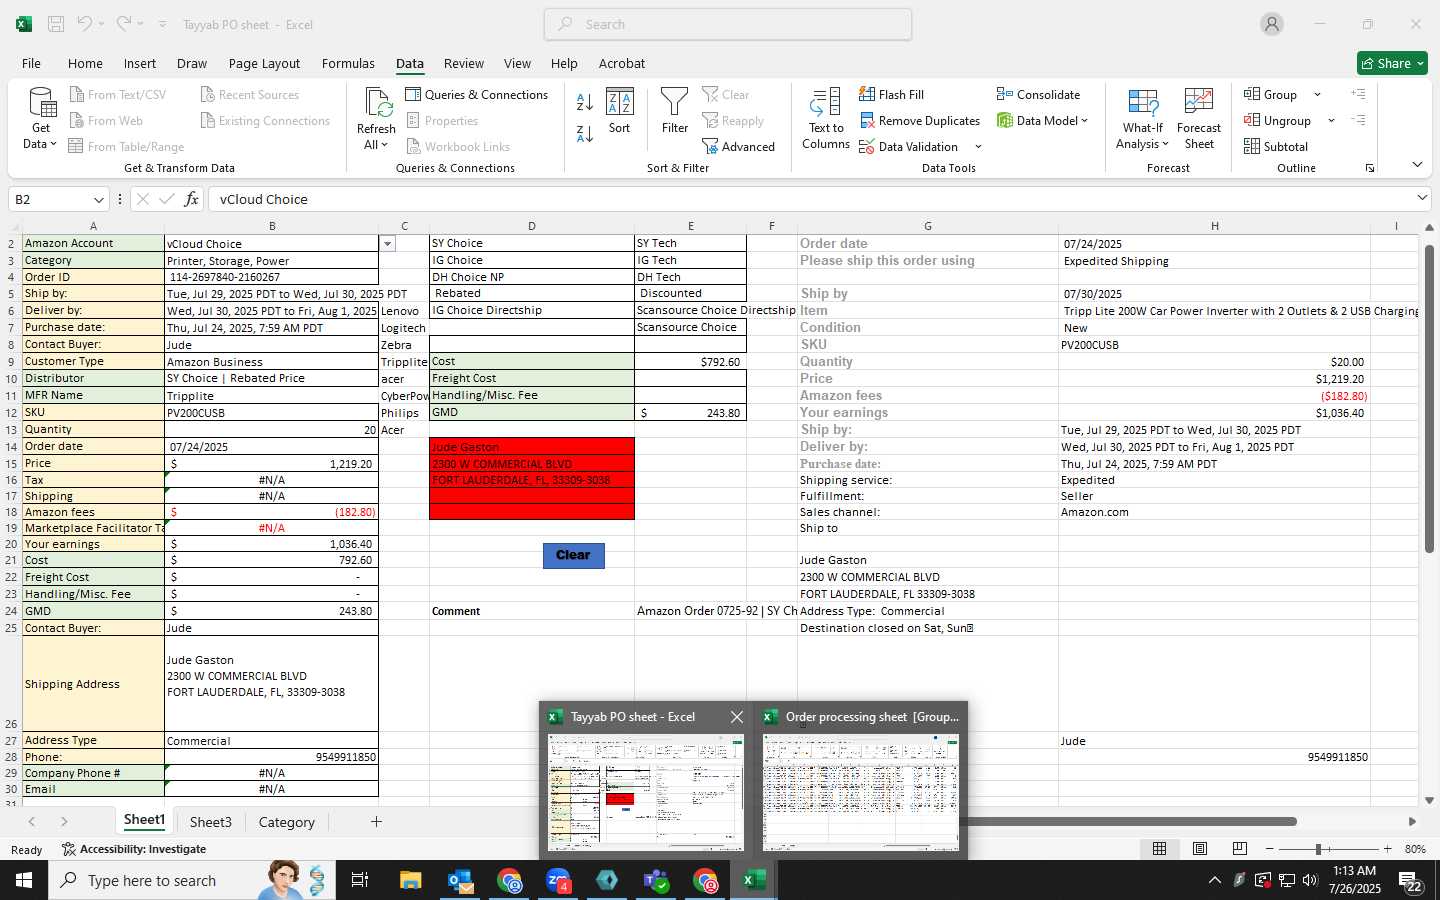Open the File menu

31,63
